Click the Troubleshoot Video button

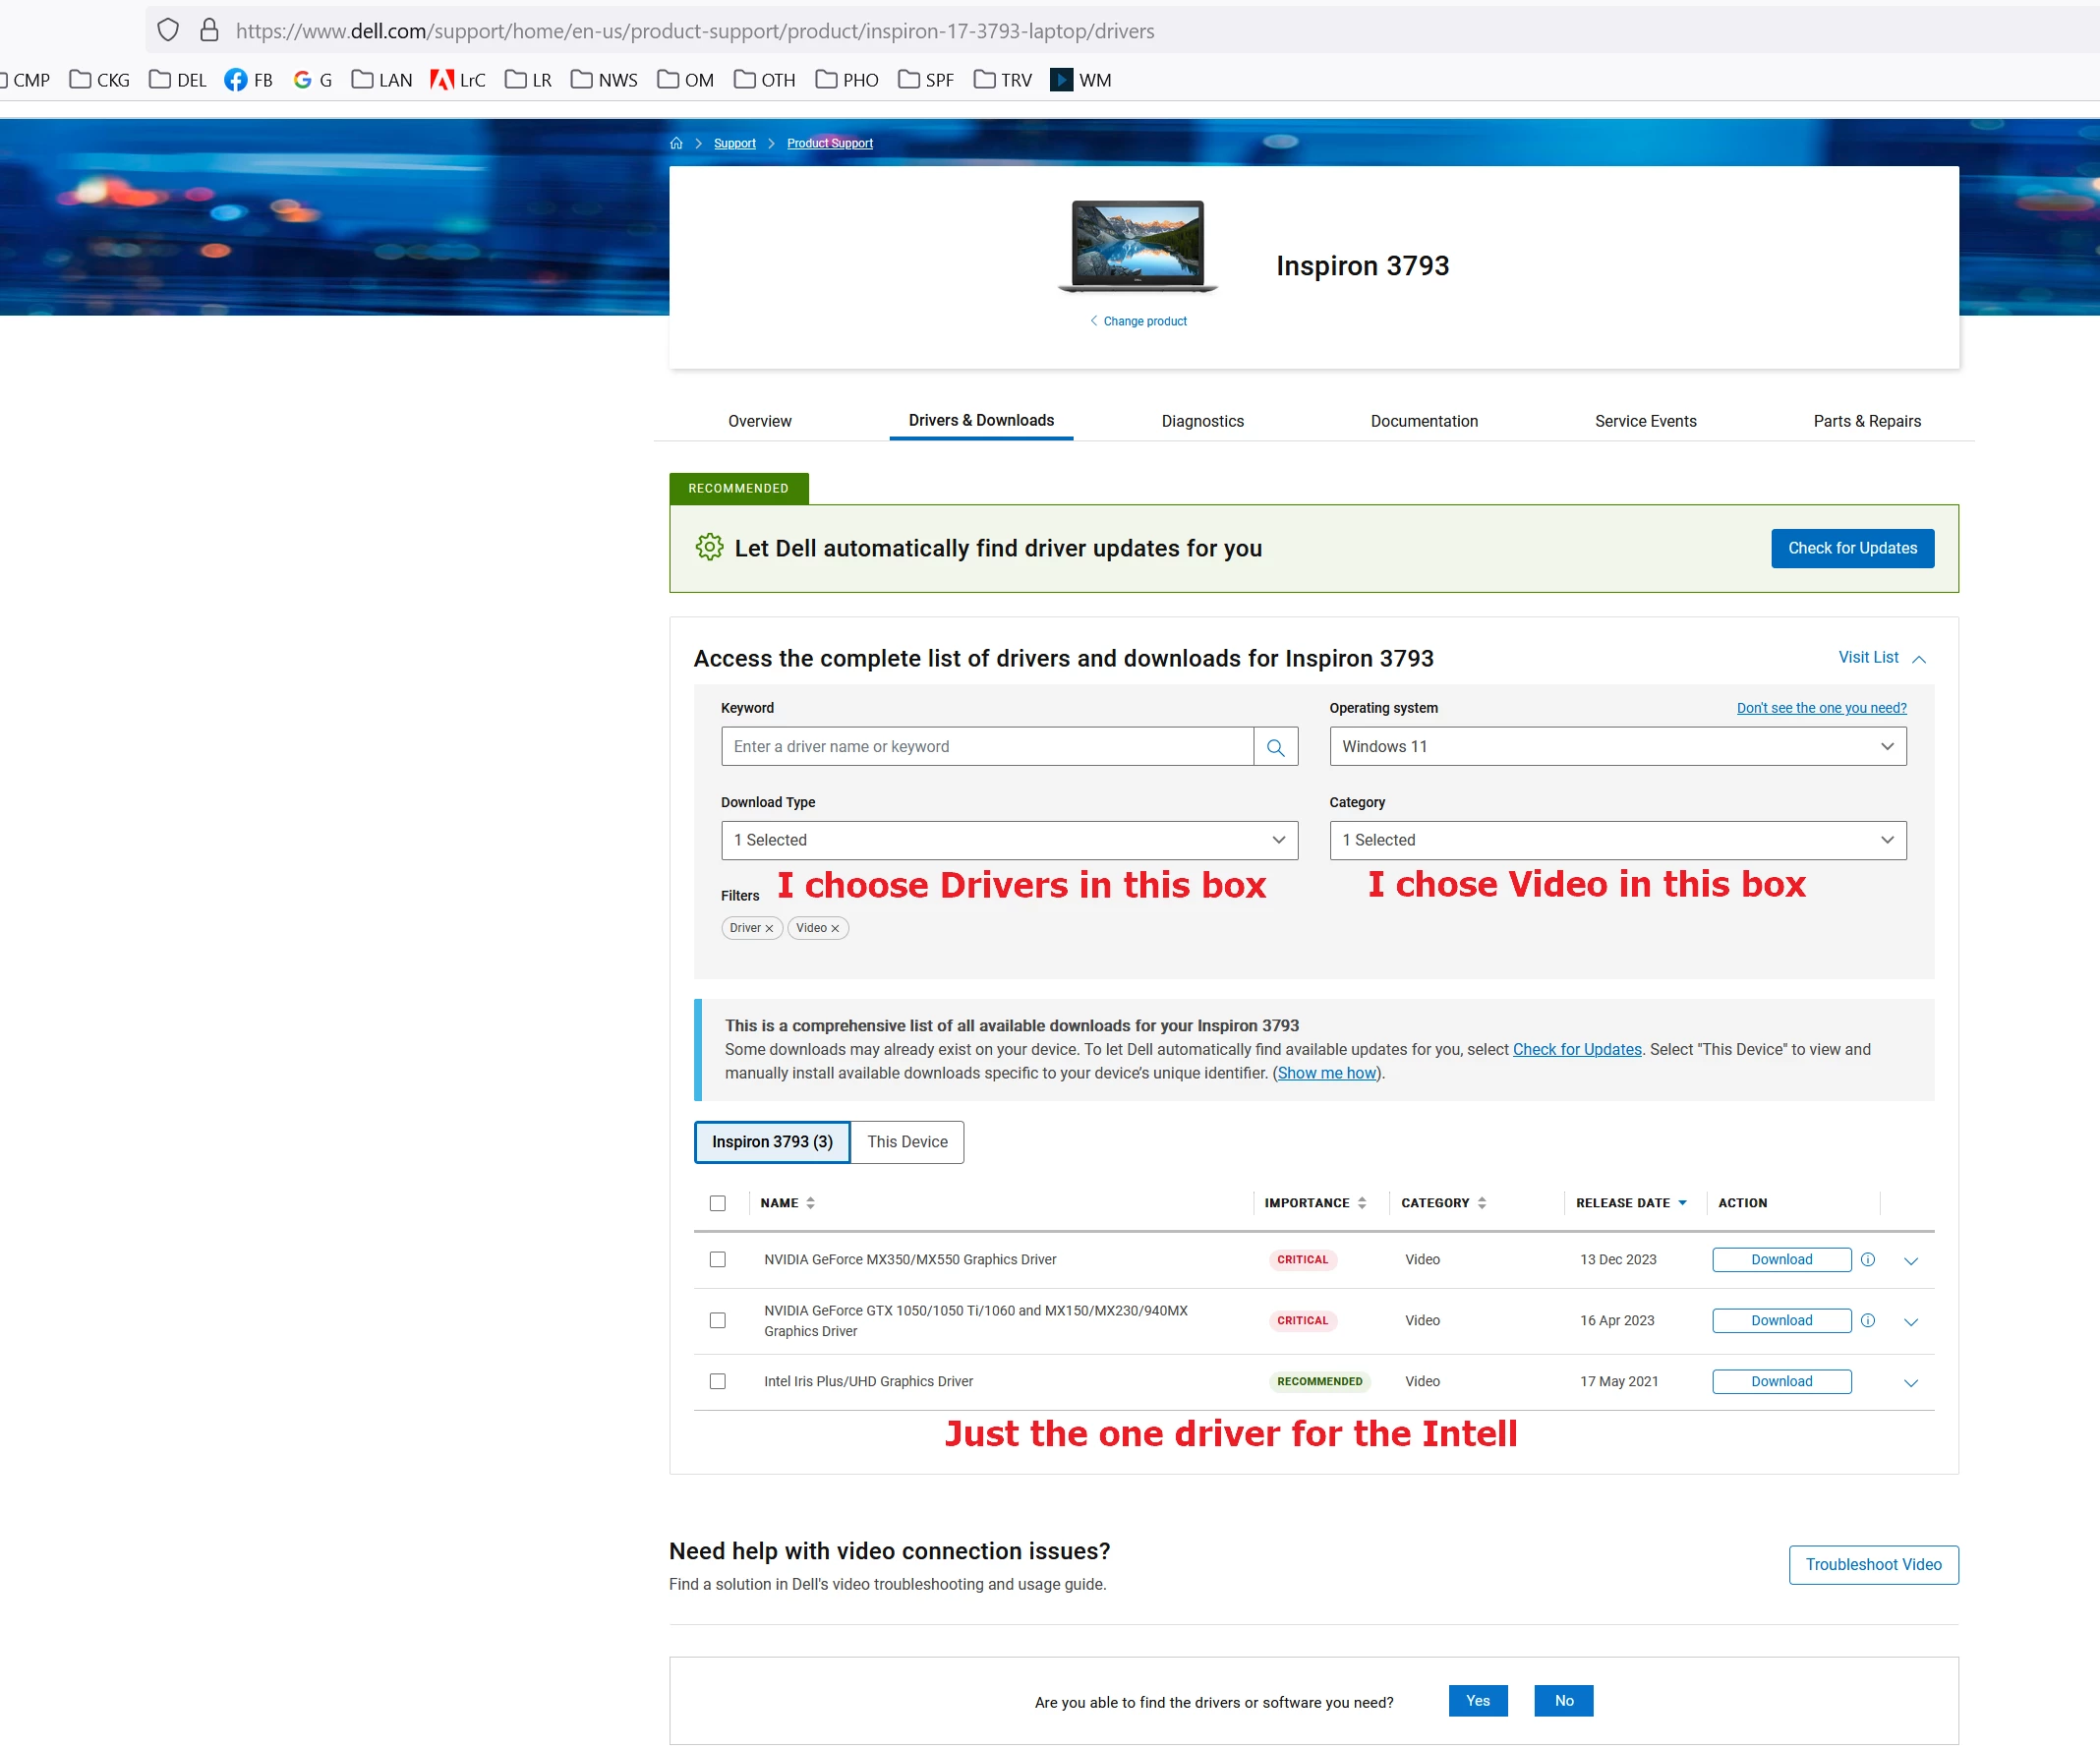pyautogui.click(x=1873, y=1564)
